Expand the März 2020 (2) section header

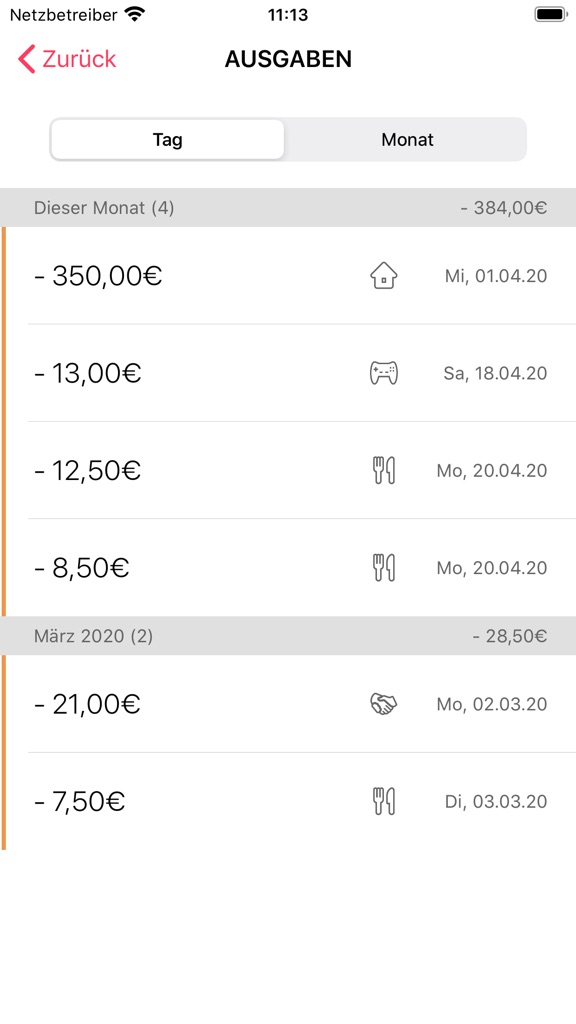point(94,635)
